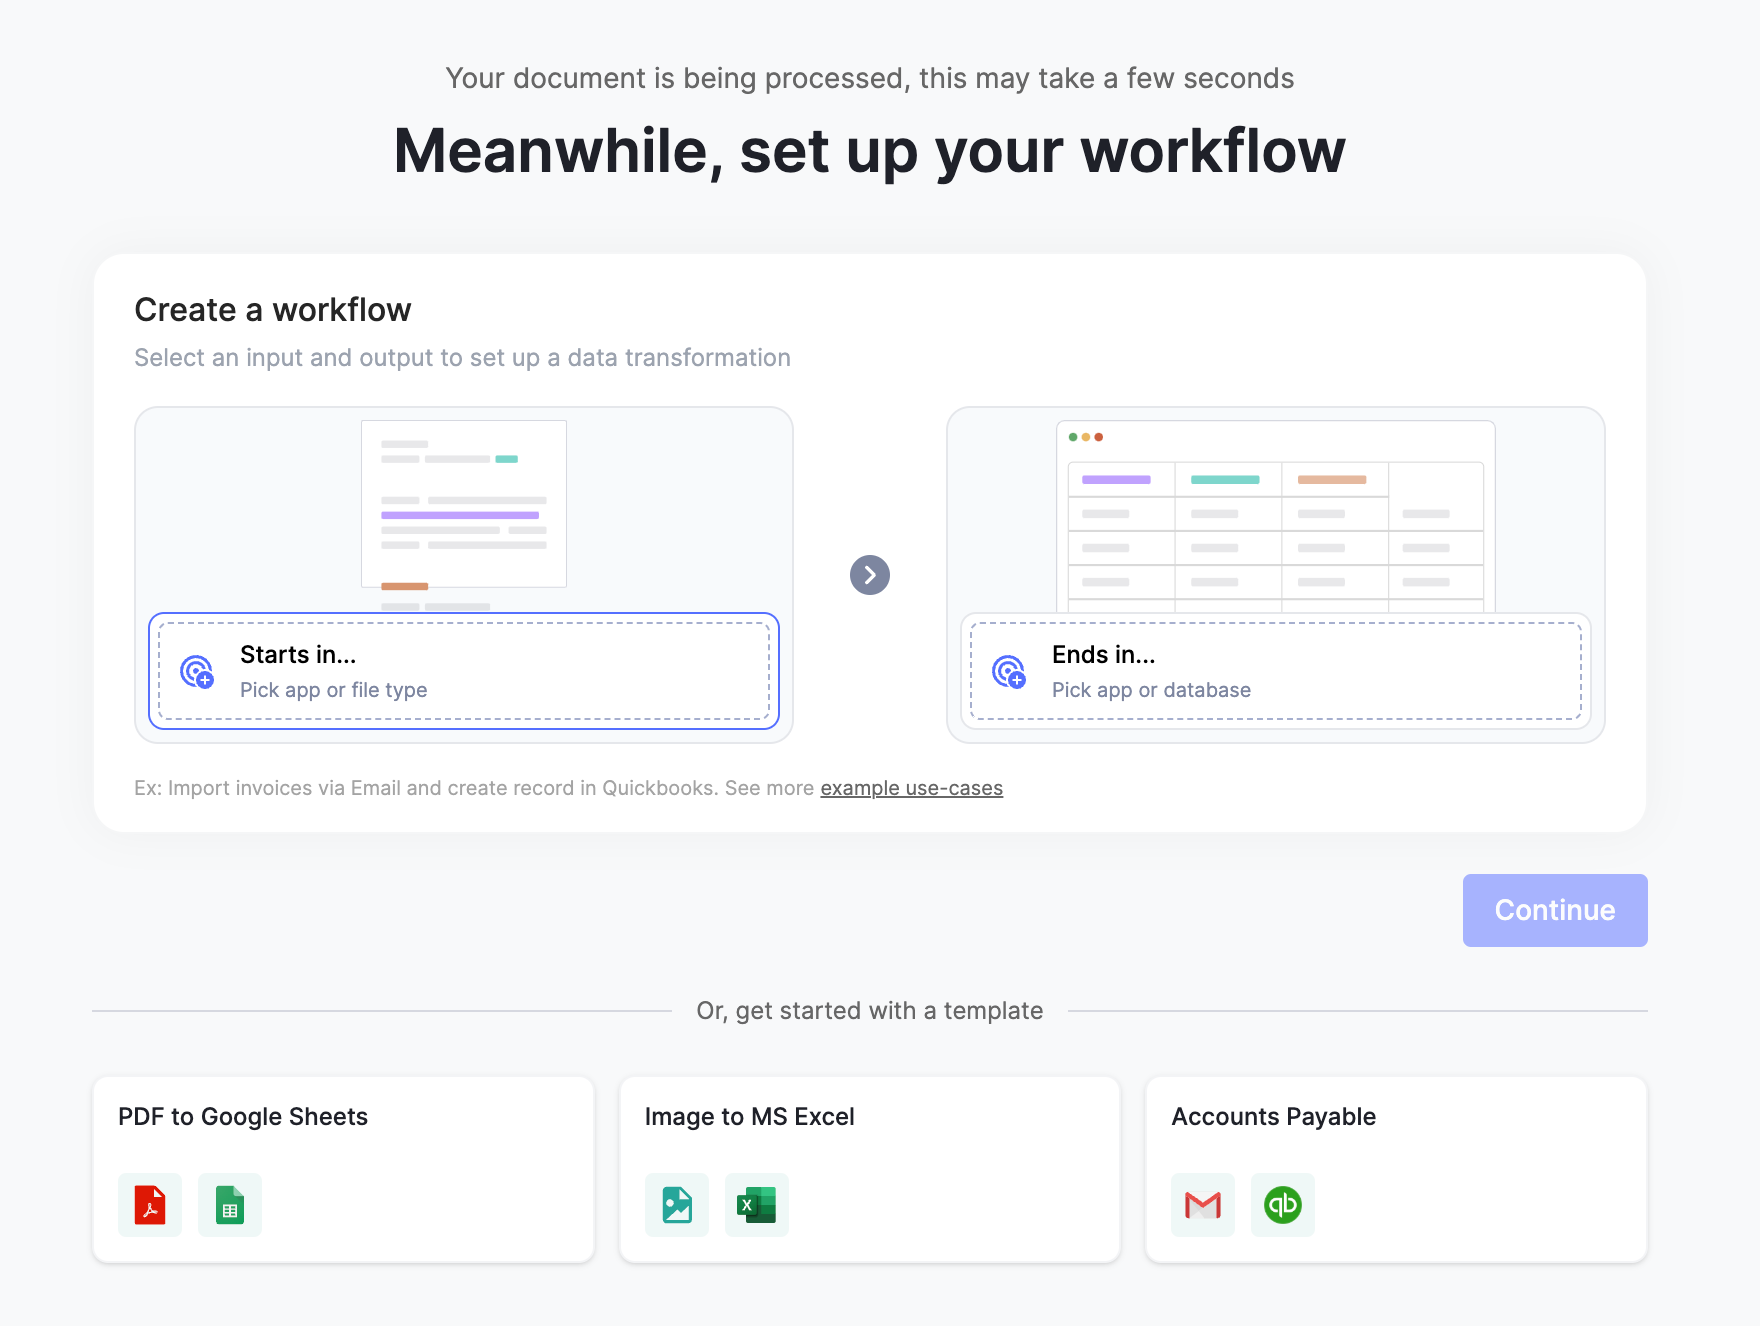Click the Gmail icon
1760x1326 pixels.
click(1203, 1205)
